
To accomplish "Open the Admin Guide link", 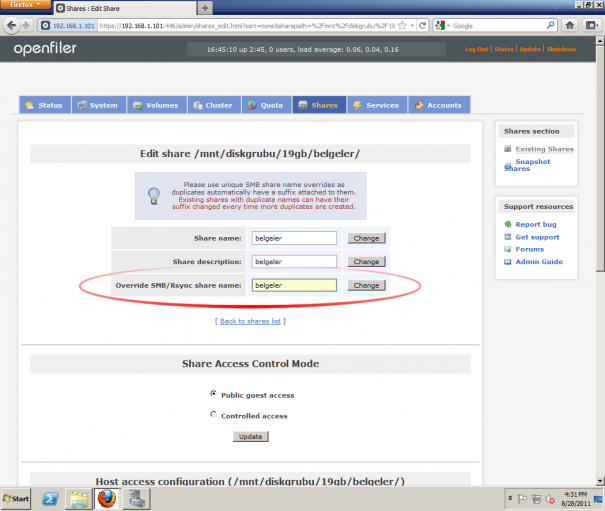I will (x=539, y=262).
